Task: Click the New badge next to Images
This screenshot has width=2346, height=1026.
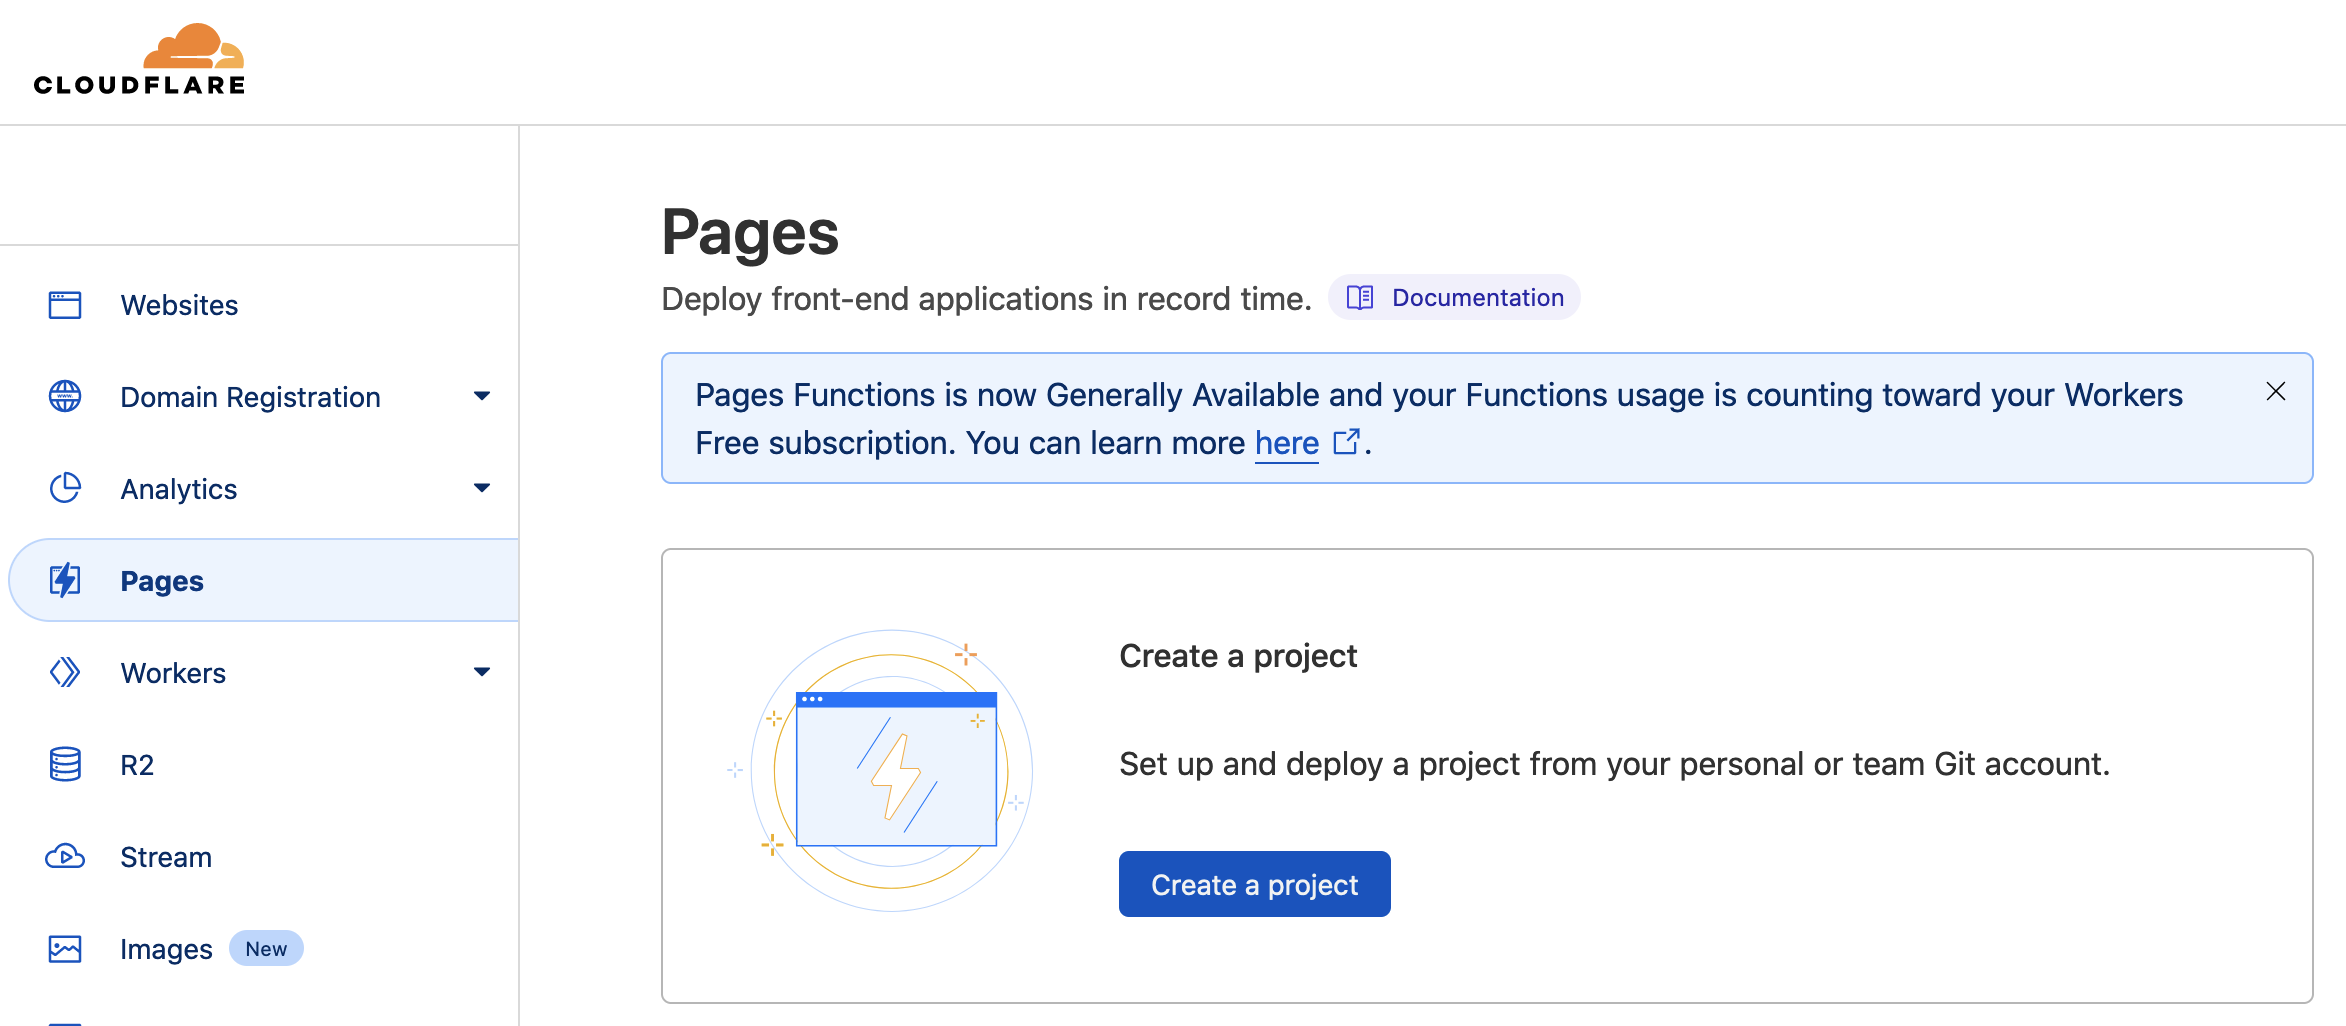Action: 266,948
